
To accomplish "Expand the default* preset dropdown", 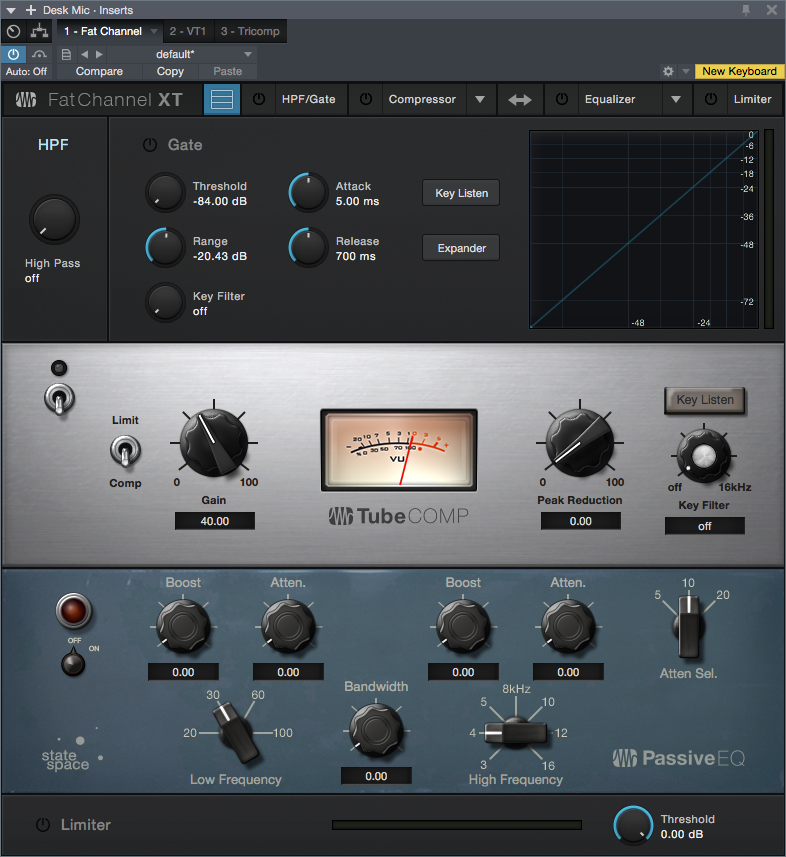I will tap(248, 54).
